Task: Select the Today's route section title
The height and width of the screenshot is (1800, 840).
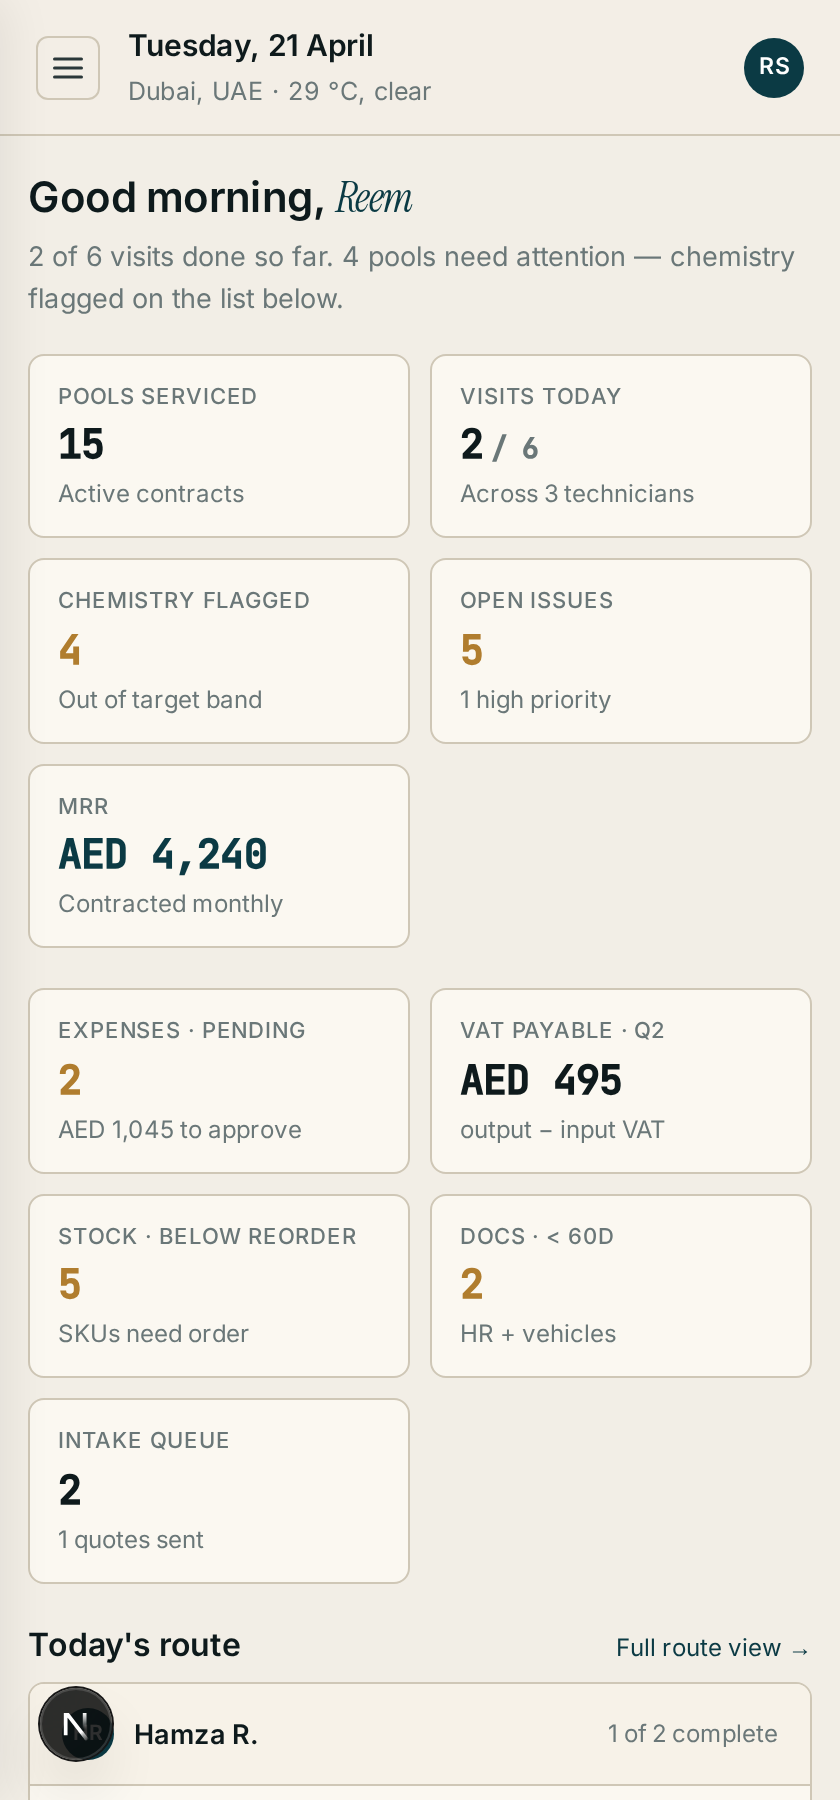Action: point(135,1645)
